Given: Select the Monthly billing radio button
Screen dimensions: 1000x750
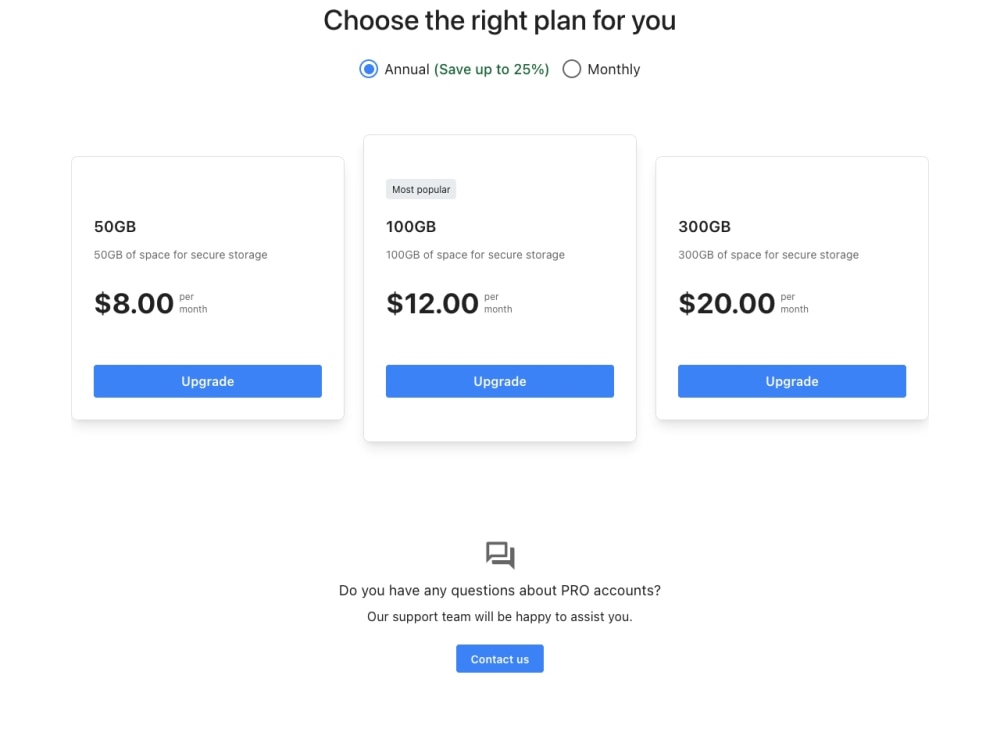Looking at the screenshot, I should [x=571, y=69].
